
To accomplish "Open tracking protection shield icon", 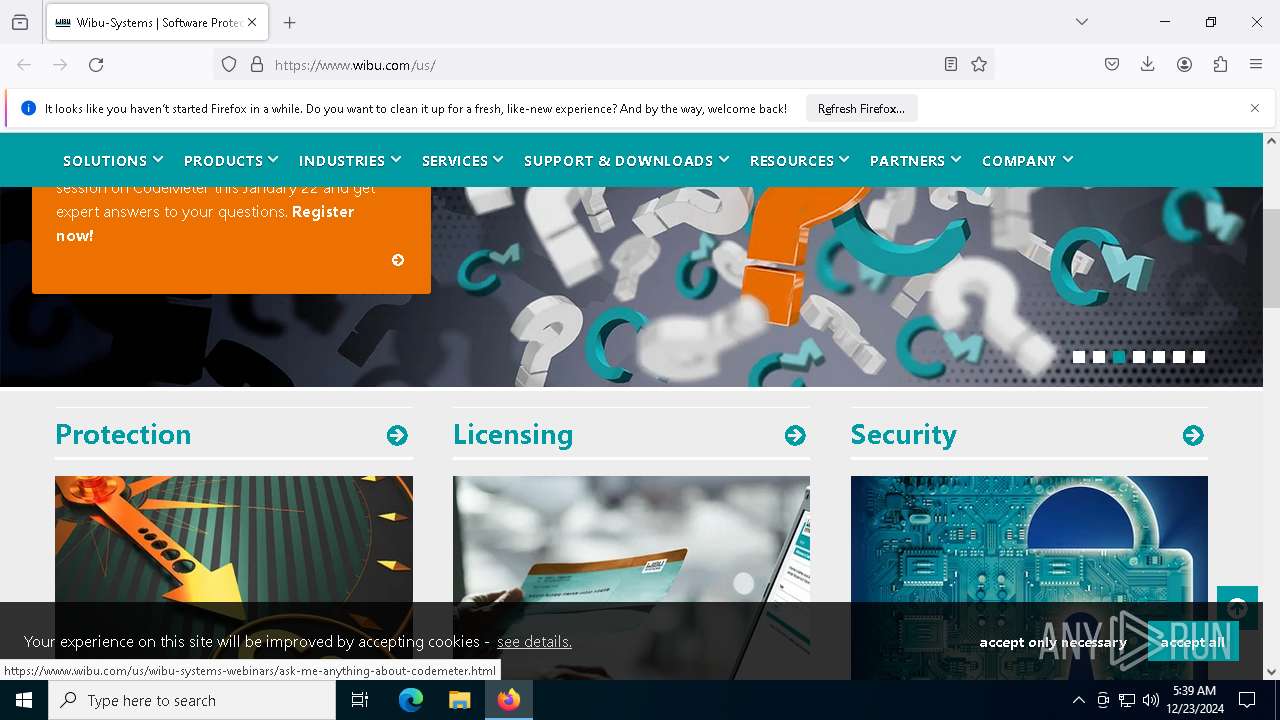I will coord(229,65).
